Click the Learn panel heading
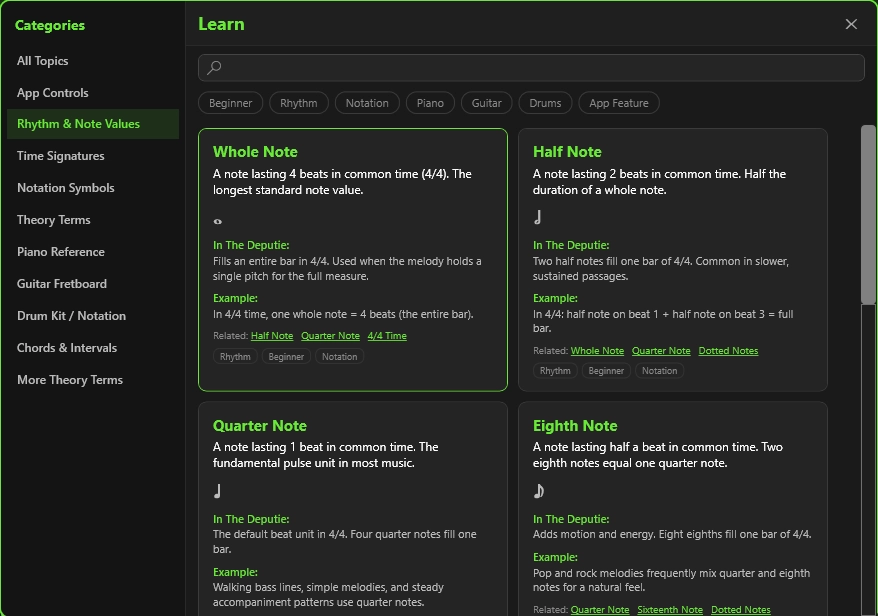 (221, 24)
